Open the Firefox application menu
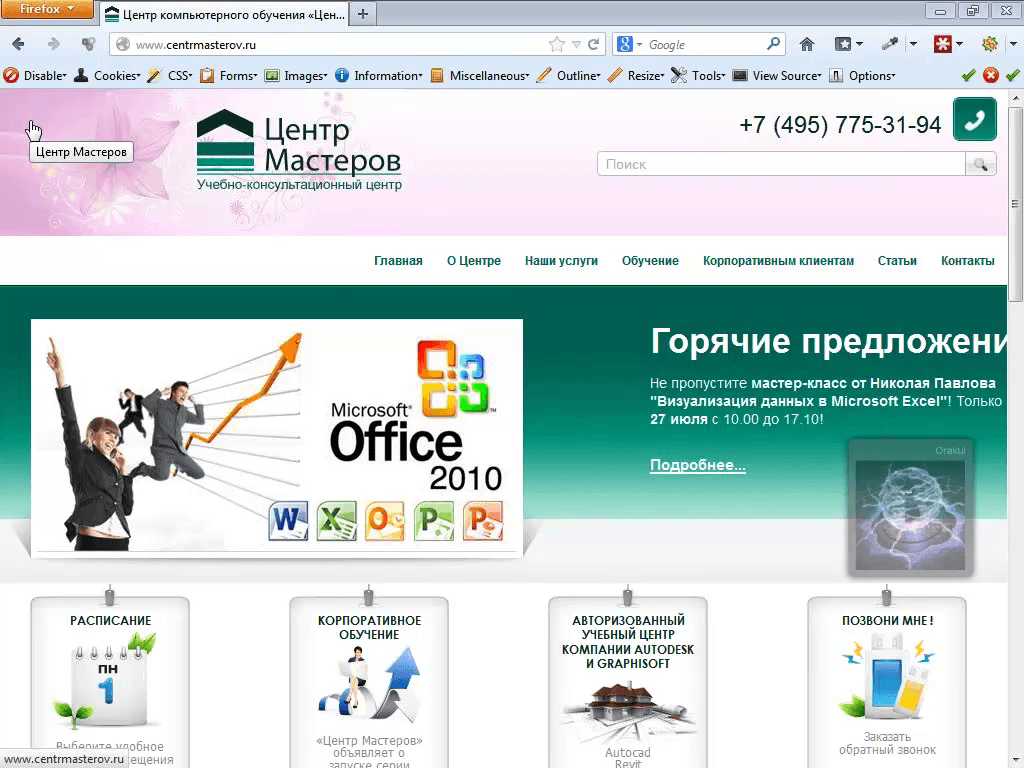 point(46,9)
